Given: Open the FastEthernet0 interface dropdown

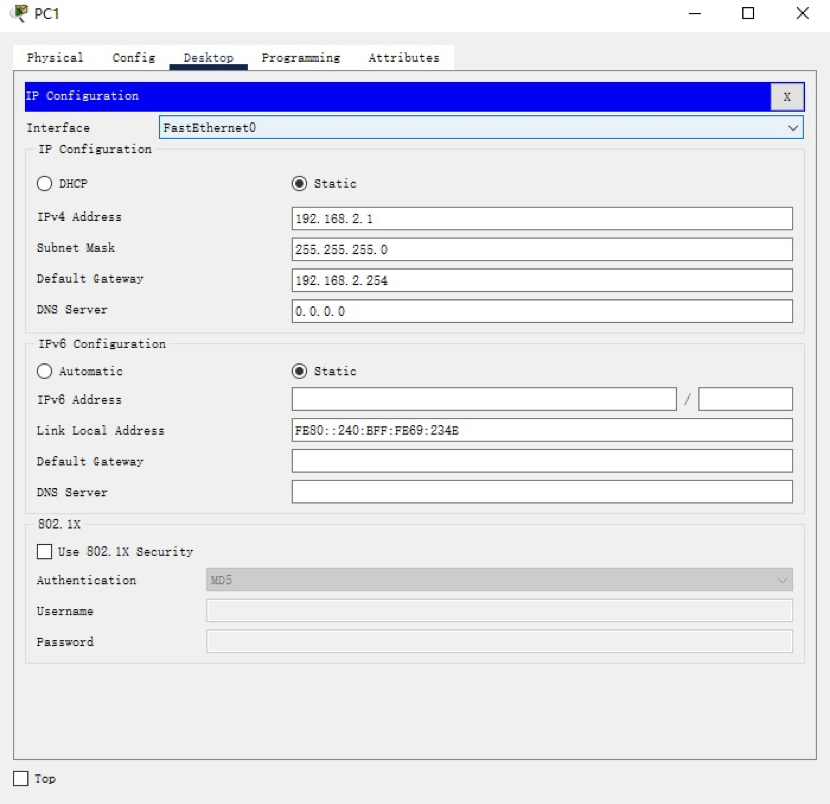Looking at the screenshot, I should (481, 128).
